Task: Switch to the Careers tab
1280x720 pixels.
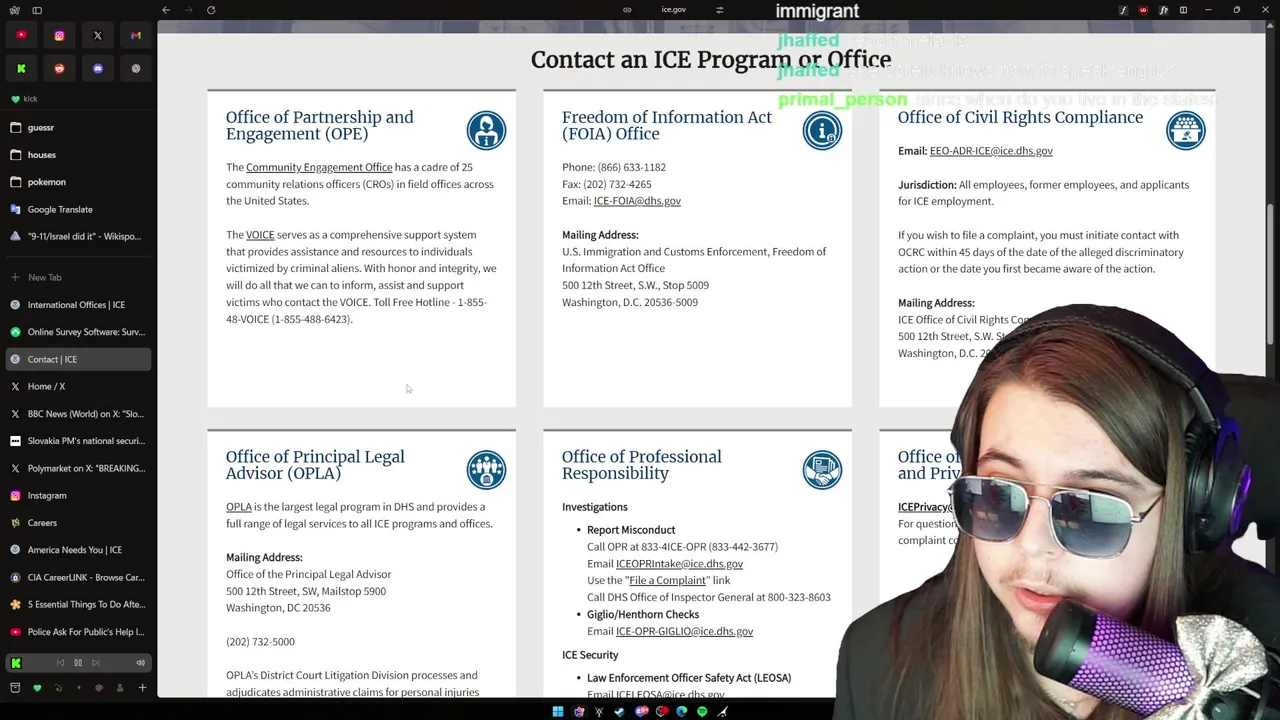Action: click(x=78, y=522)
